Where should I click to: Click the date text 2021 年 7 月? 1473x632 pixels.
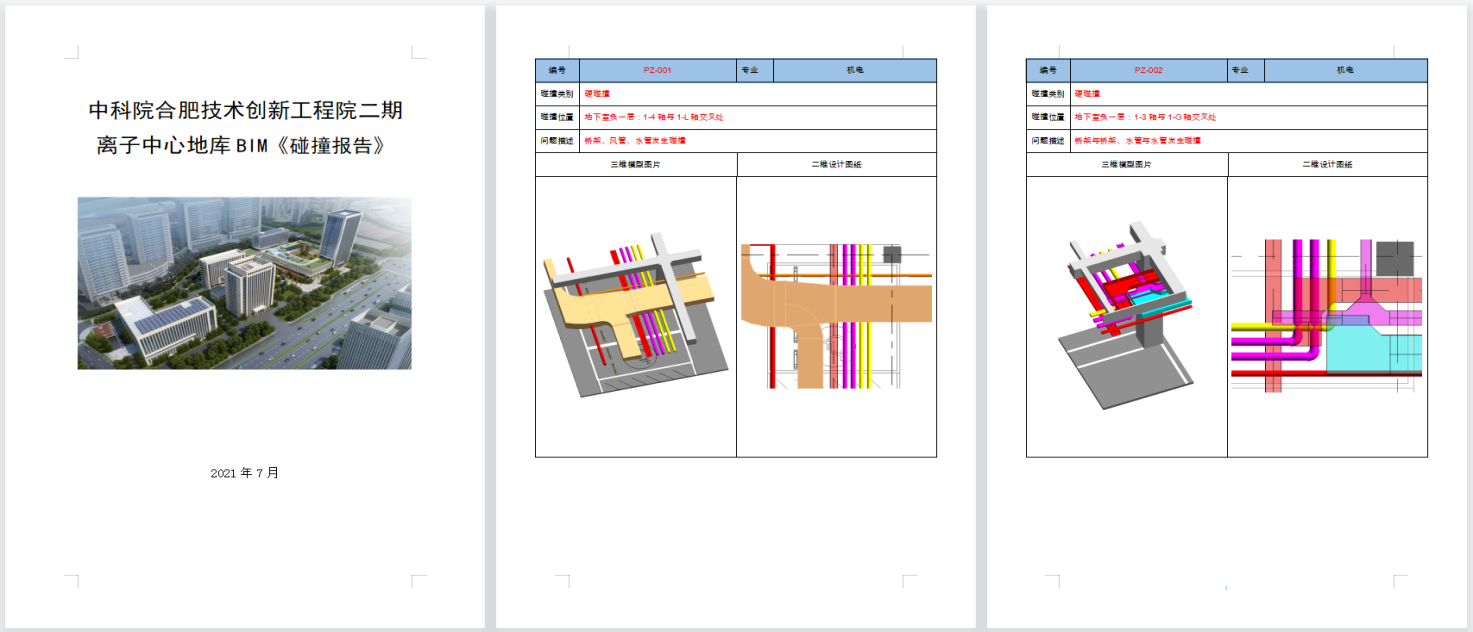point(245,473)
